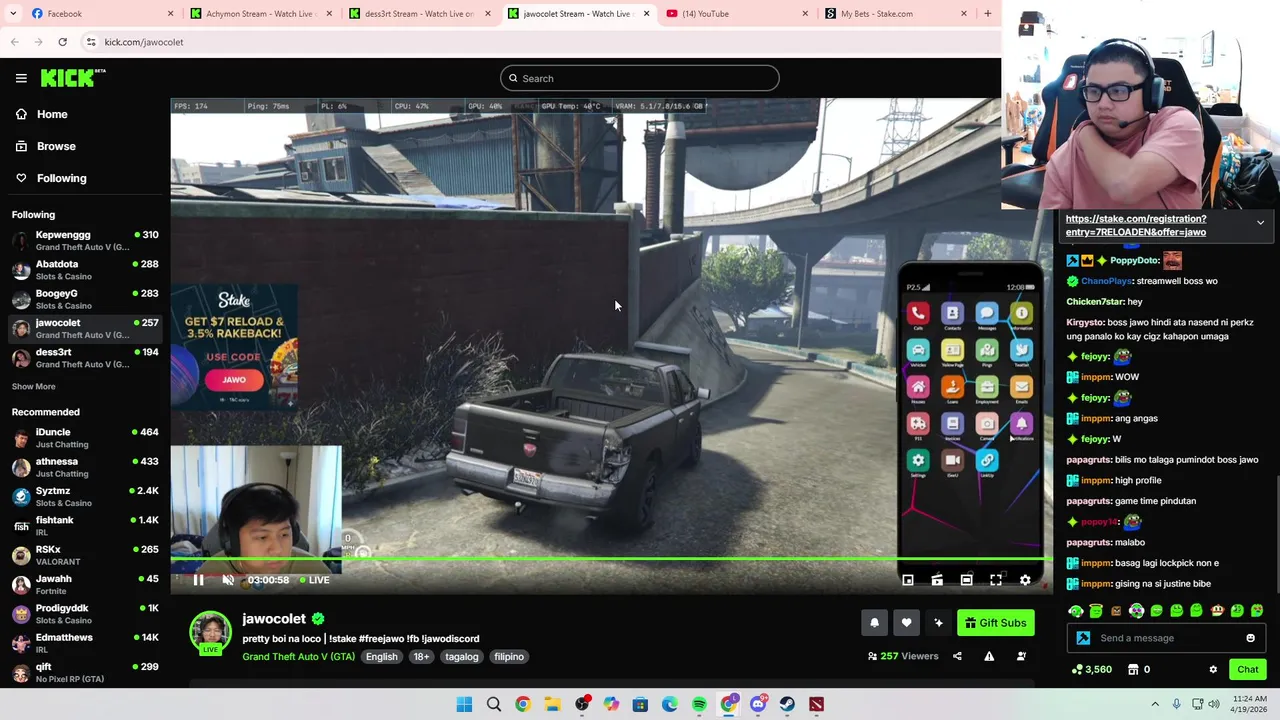Toggle theater mode in player
This screenshot has height=720, width=1280.
click(x=966, y=580)
